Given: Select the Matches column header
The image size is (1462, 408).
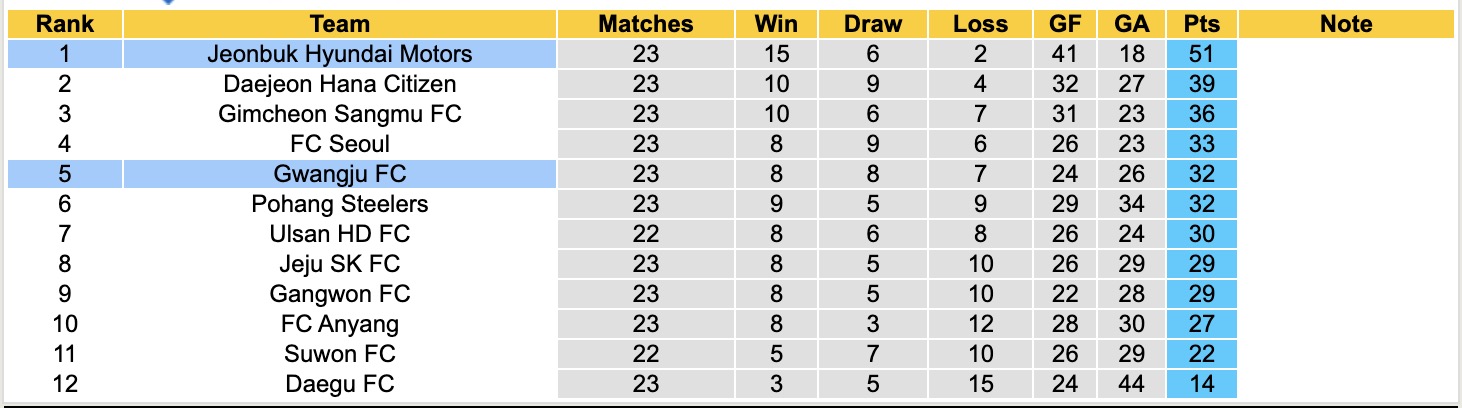Looking at the screenshot, I should pyautogui.click(x=645, y=24).
